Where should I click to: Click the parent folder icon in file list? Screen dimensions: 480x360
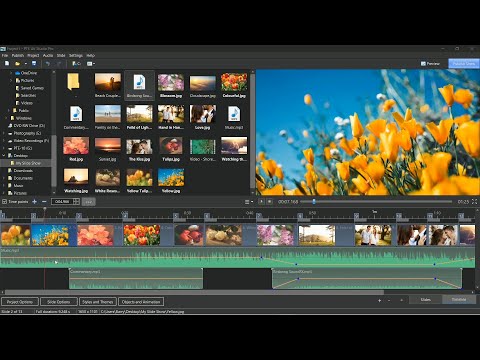coord(73,82)
